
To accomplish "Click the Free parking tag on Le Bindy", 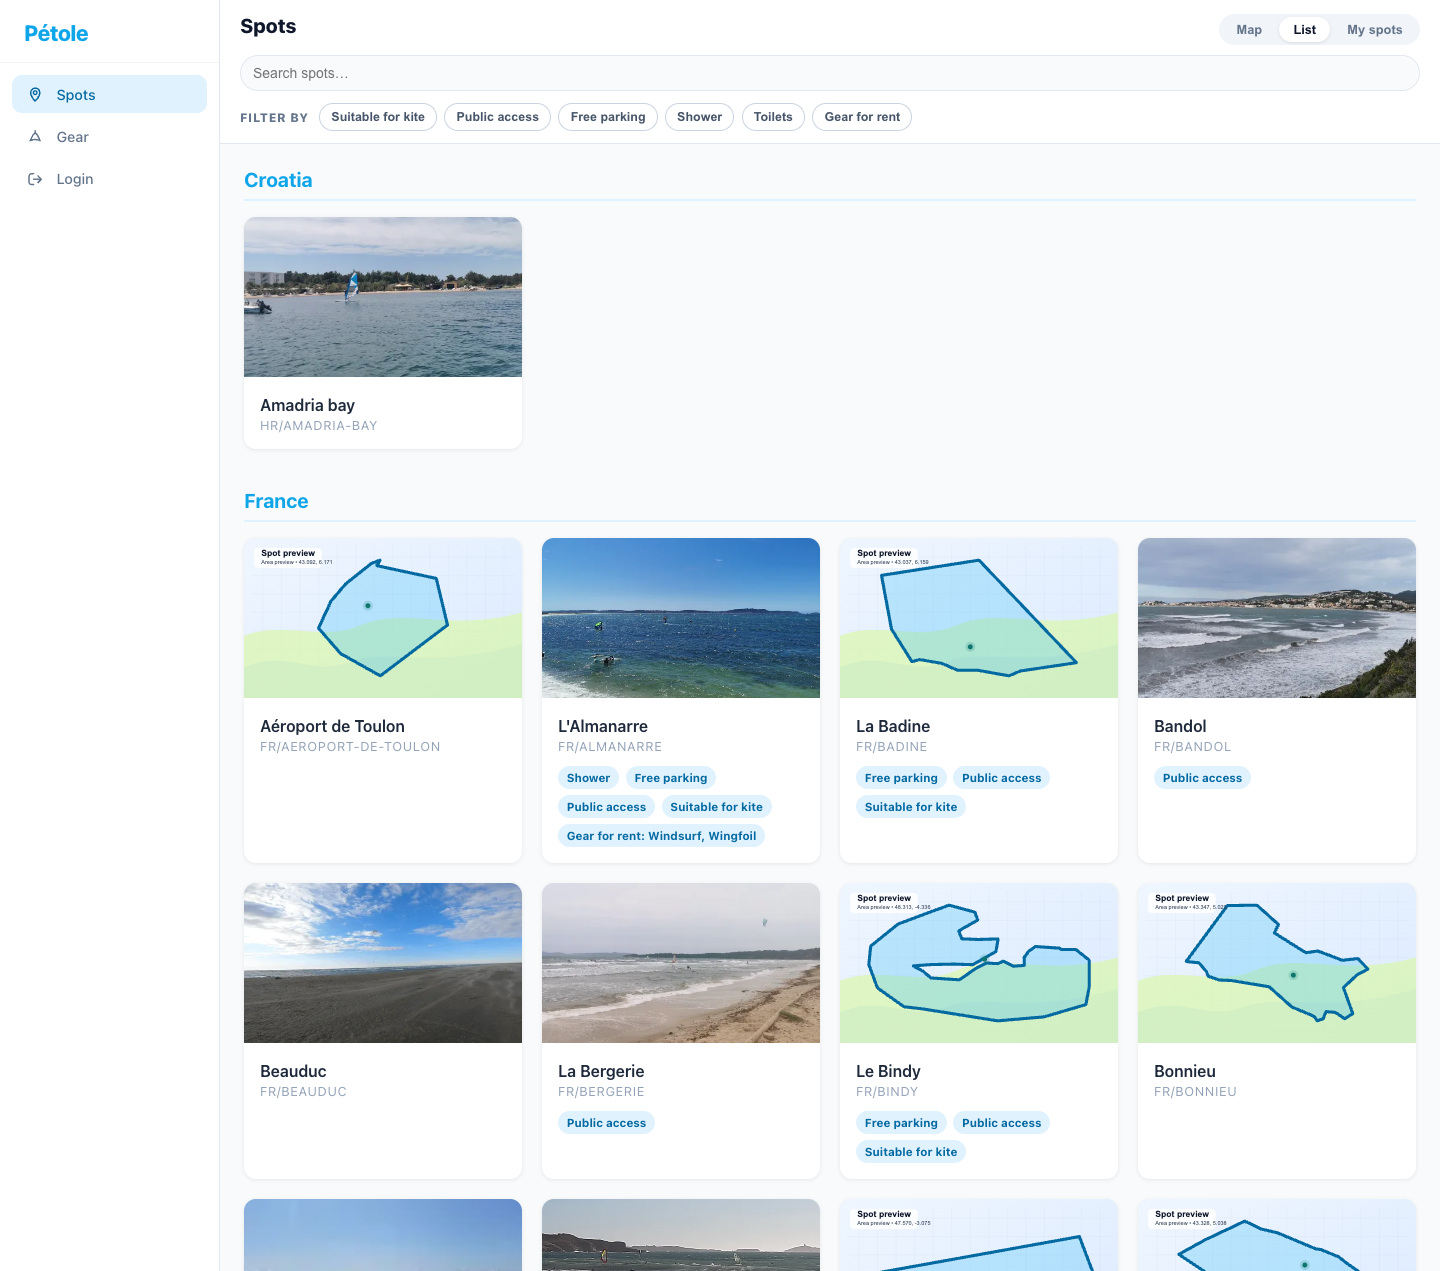I will tap(901, 1123).
